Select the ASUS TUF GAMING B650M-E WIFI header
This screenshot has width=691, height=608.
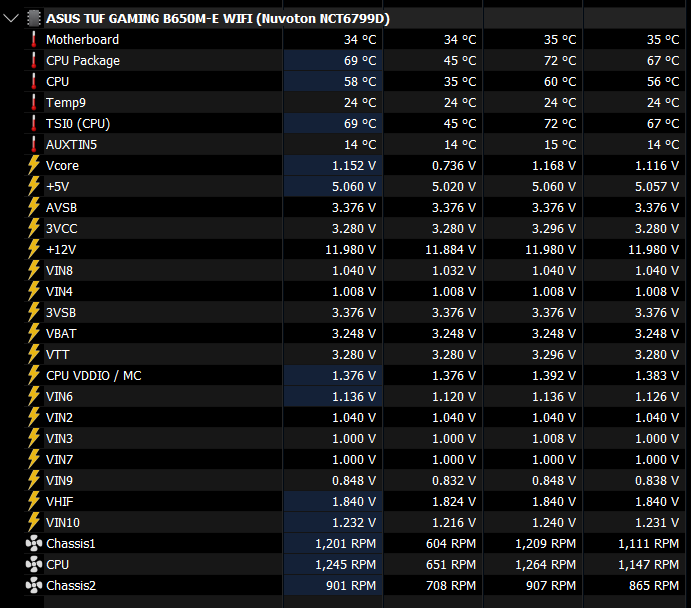(218, 19)
